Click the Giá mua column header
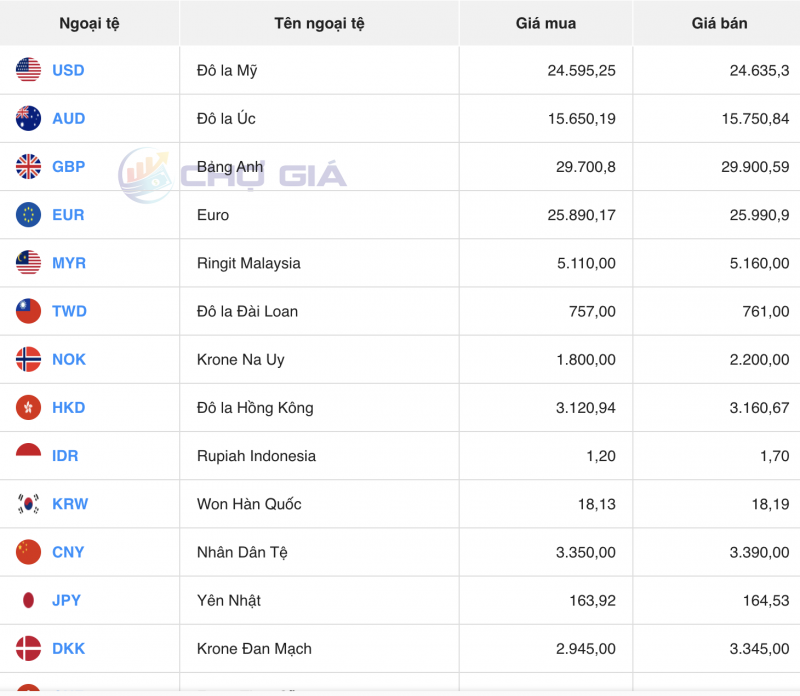800x696 pixels. (546, 22)
